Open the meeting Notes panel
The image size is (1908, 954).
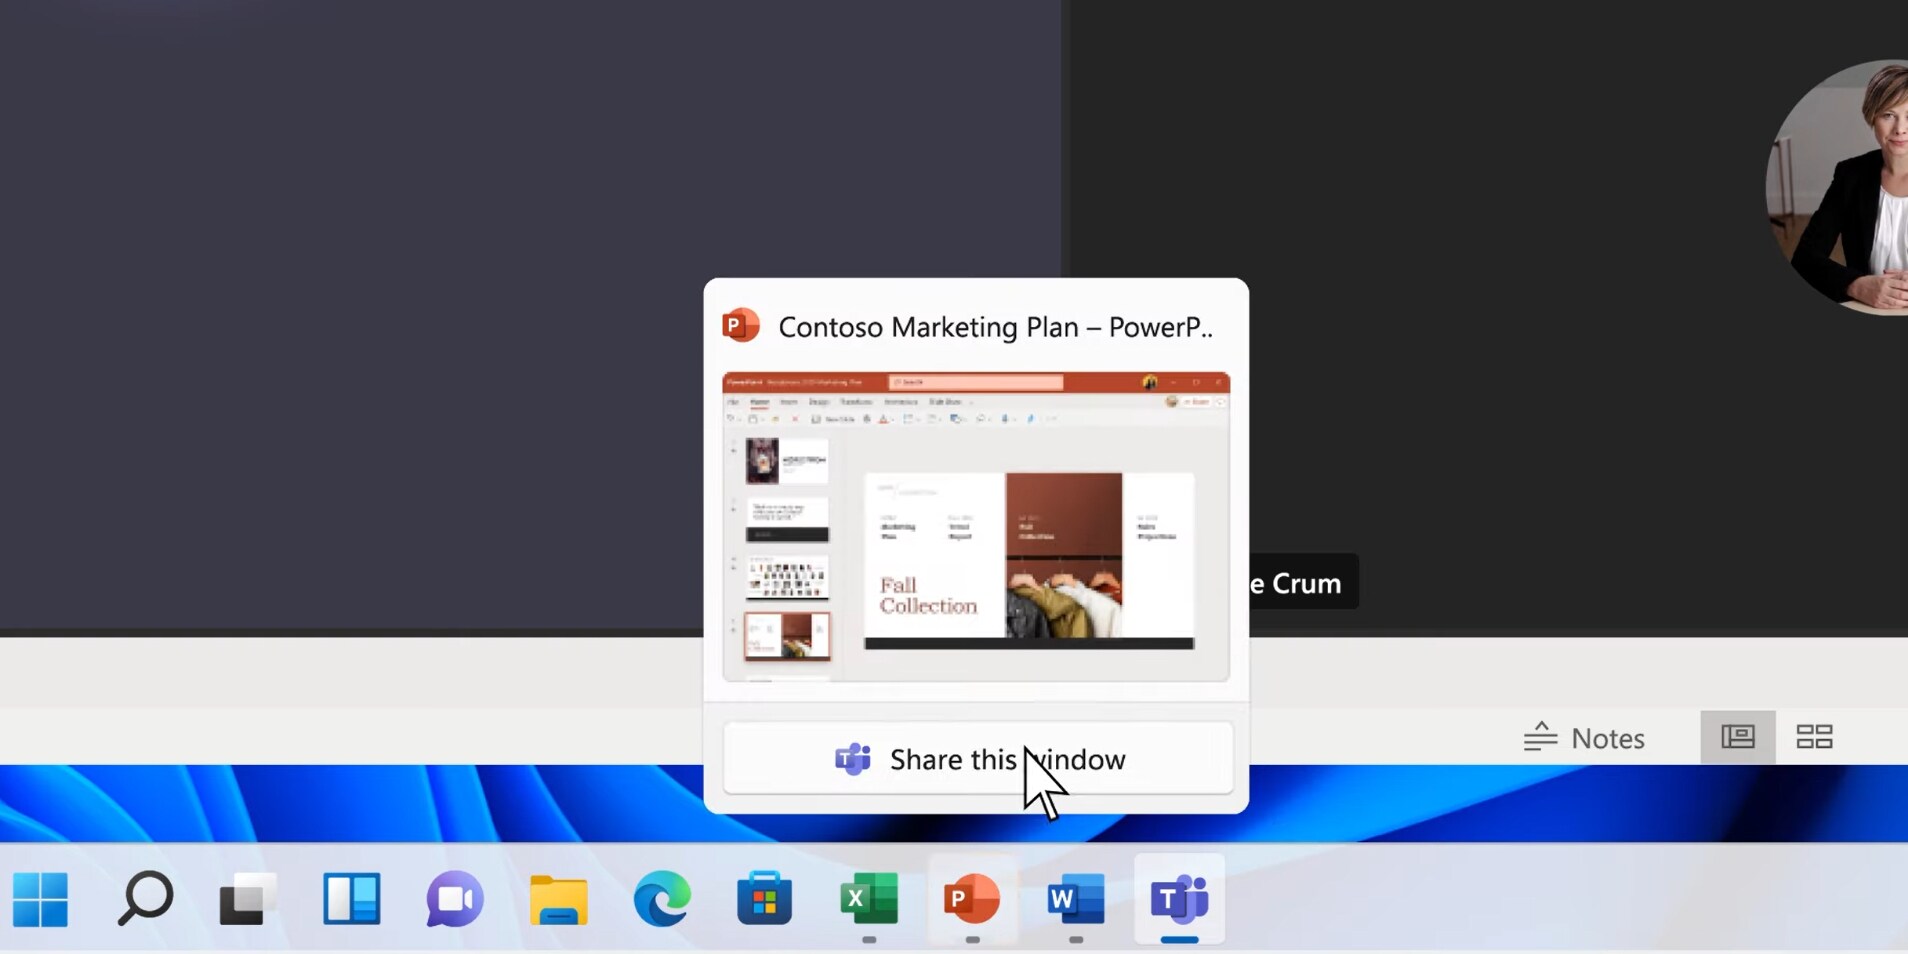pos(1585,737)
